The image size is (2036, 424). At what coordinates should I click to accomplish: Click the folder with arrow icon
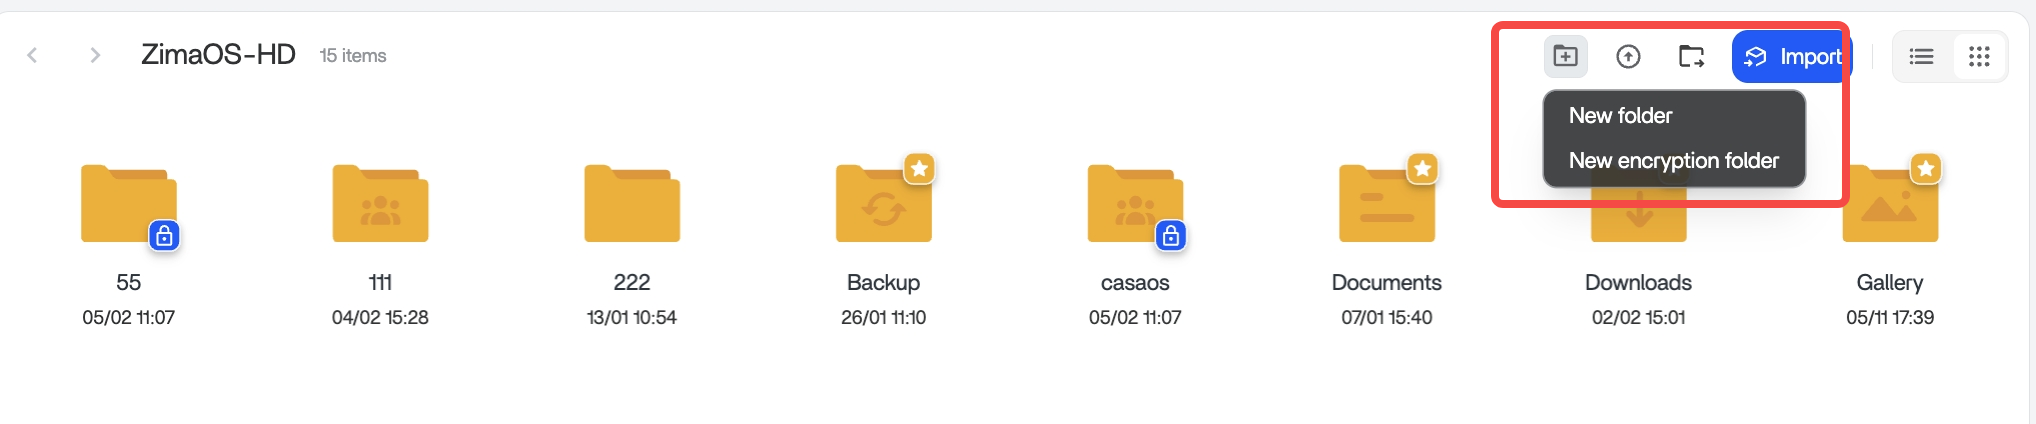pos(1691,57)
